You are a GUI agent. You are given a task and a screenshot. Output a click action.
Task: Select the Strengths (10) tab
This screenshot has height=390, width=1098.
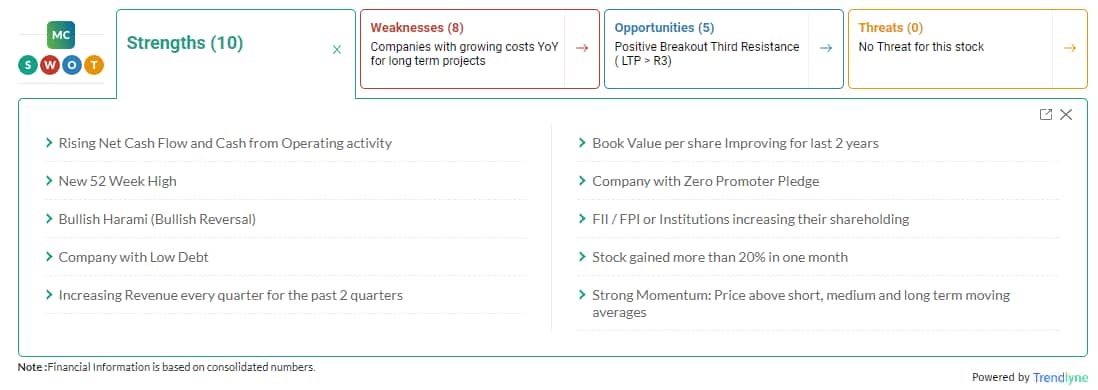coord(185,43)
